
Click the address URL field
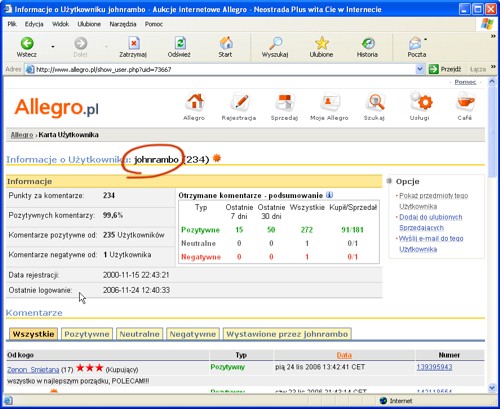tap(225, 69)
